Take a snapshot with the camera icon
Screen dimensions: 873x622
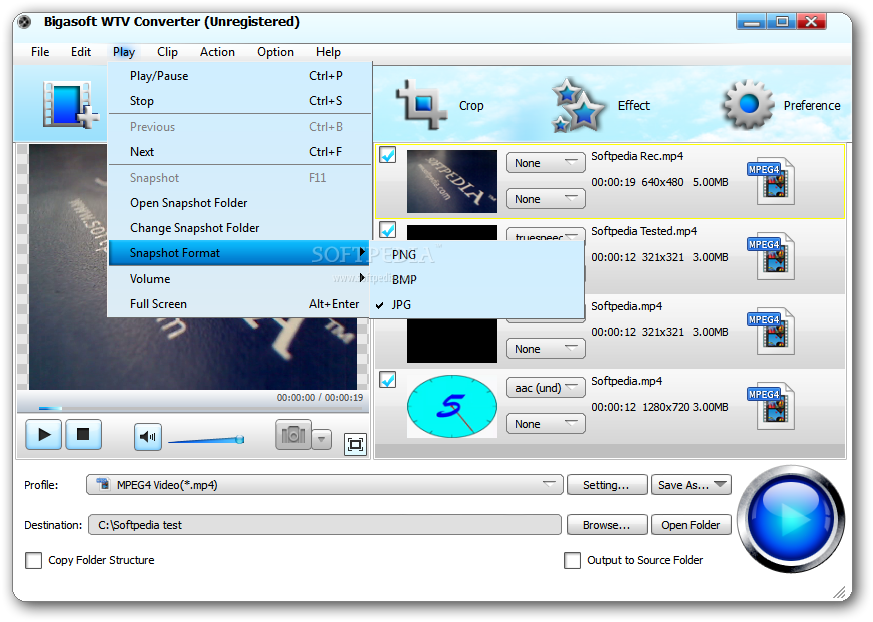pos(293,435)
